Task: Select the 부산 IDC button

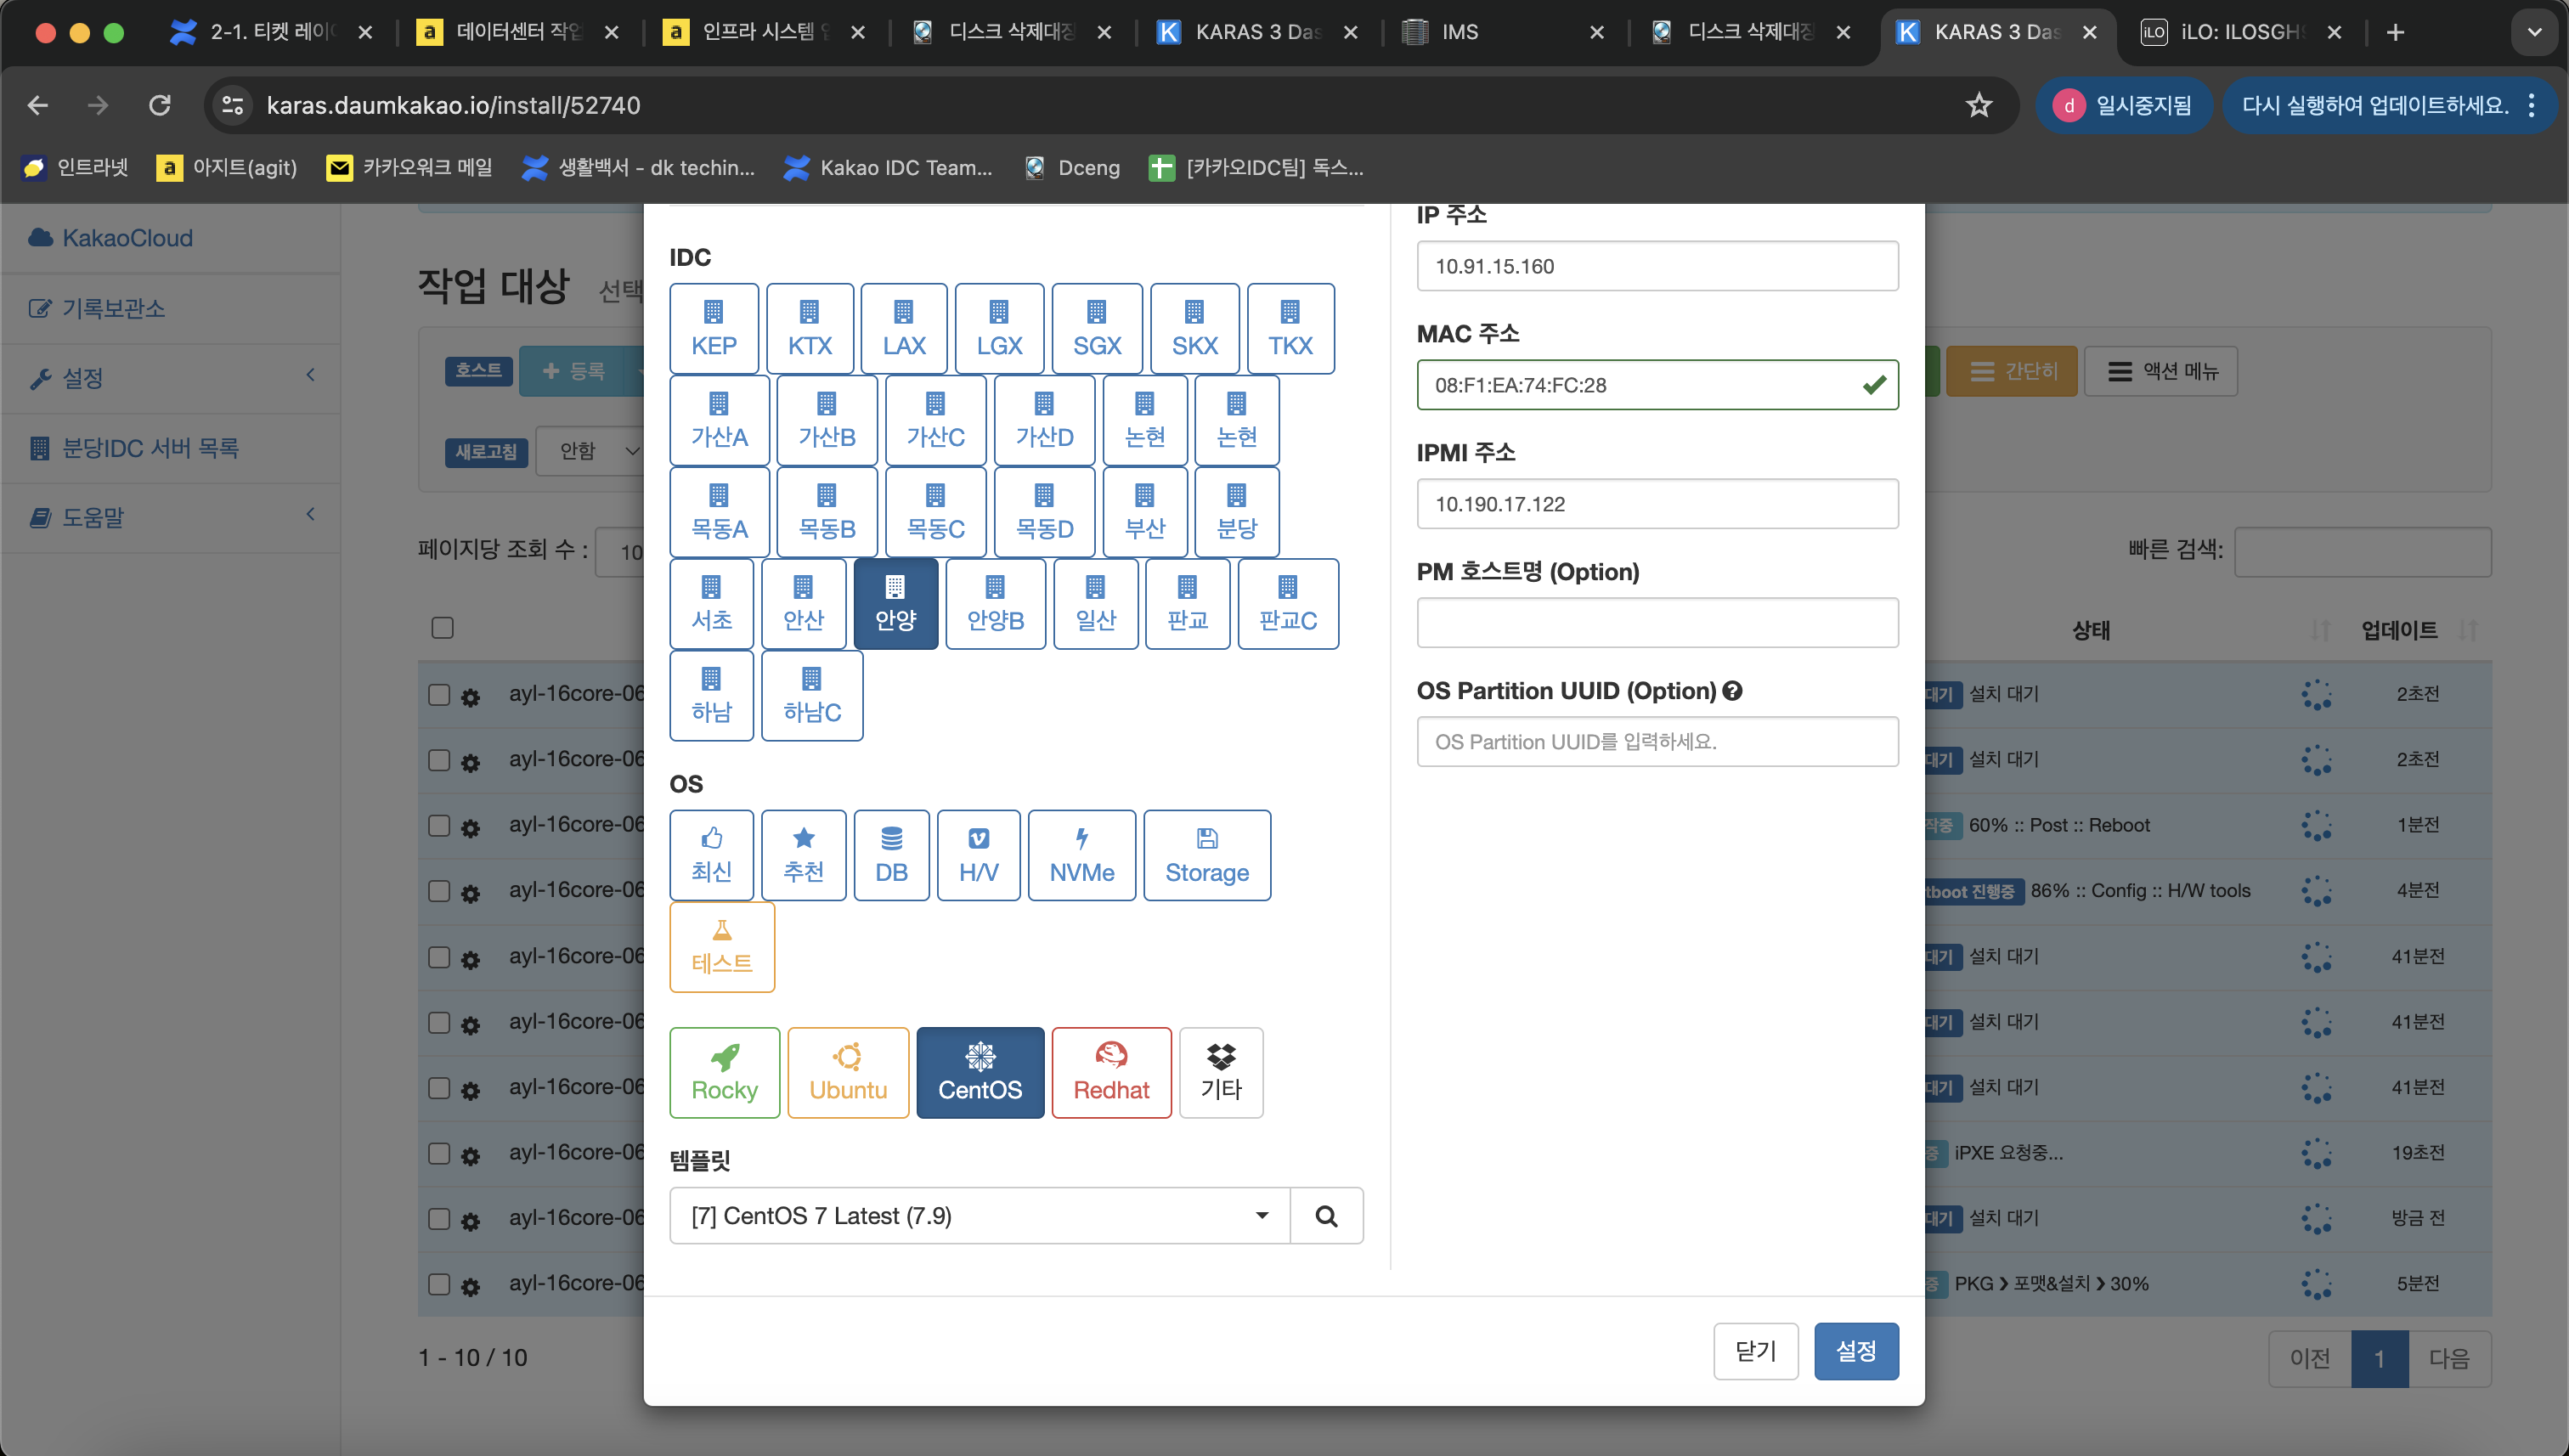Action: 1144,512
